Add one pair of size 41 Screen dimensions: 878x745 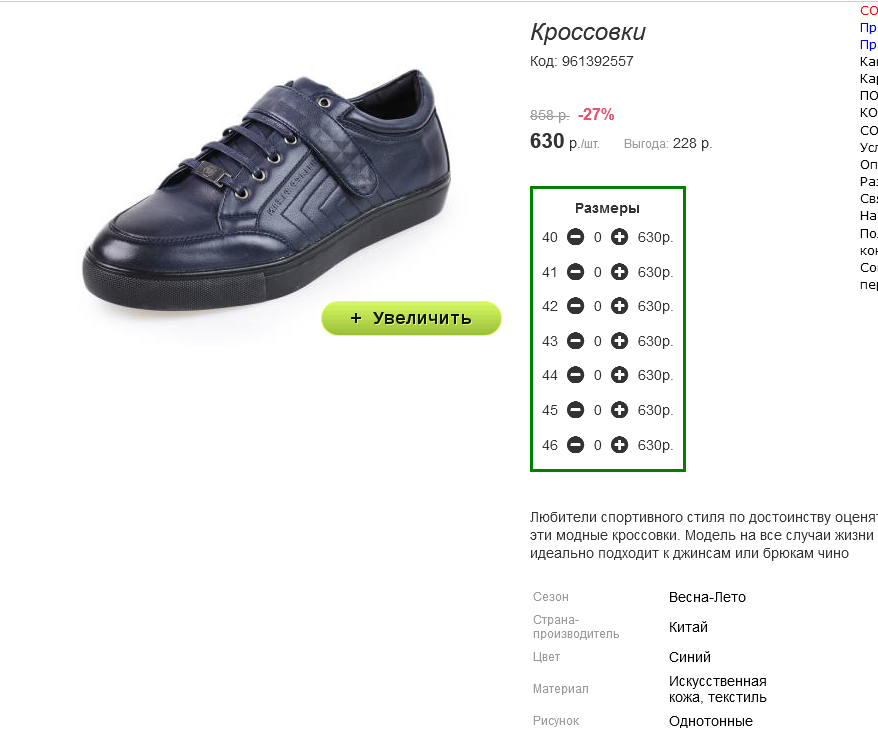tap(619, 272)
